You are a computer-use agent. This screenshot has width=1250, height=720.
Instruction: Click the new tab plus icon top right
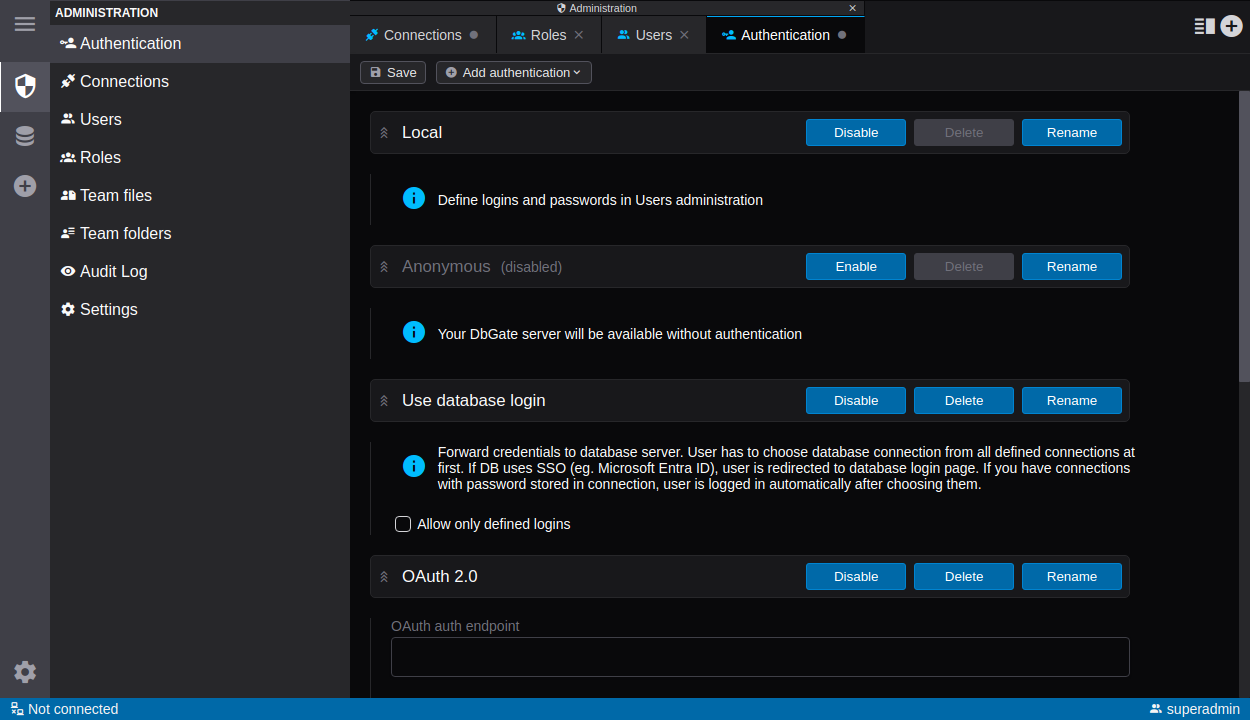(1231, 27)
